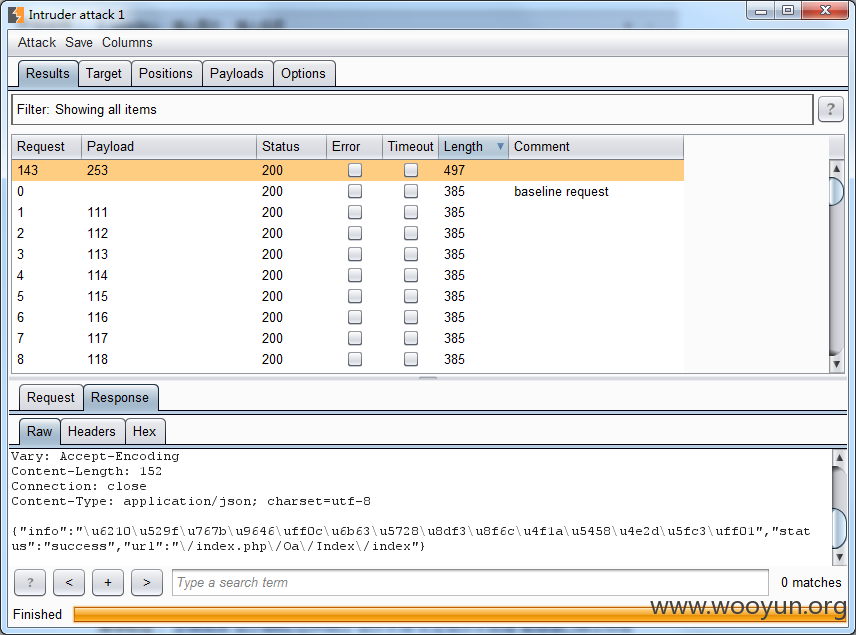
Task: Click the Payload column header
Action: click(169, 147)
